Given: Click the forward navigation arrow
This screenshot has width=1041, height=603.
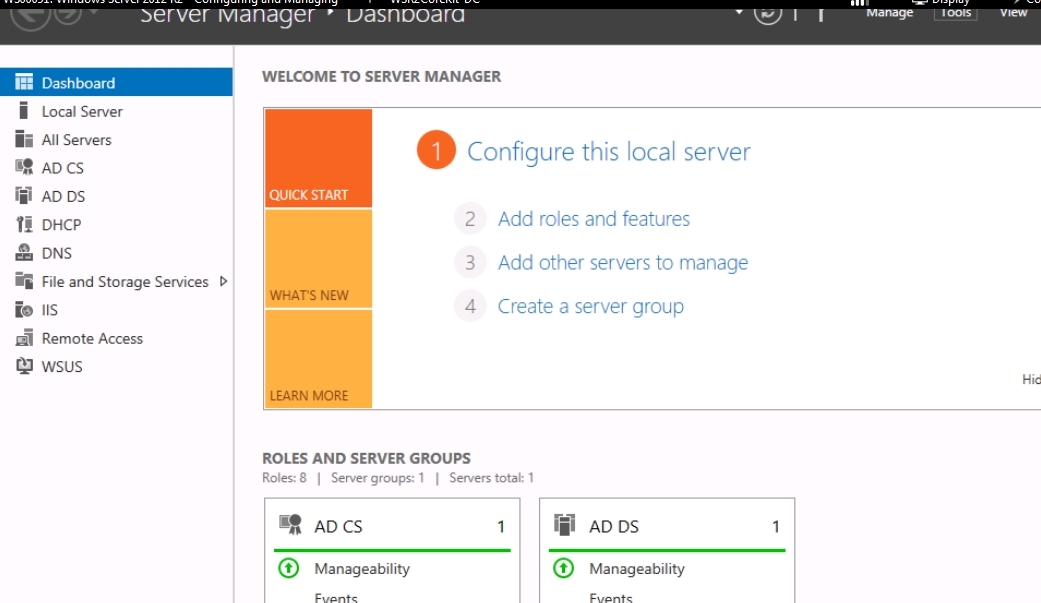Looking at the screenshot, I should (67, 13).
